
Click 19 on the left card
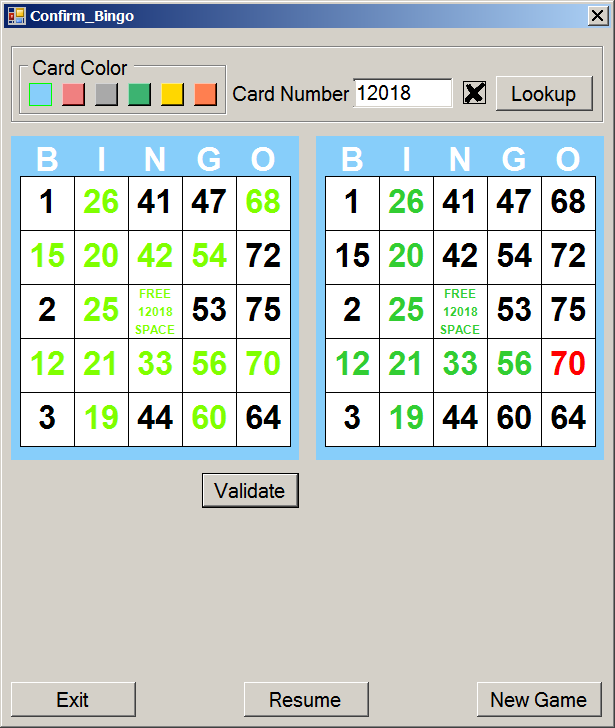tap(101, 419)
